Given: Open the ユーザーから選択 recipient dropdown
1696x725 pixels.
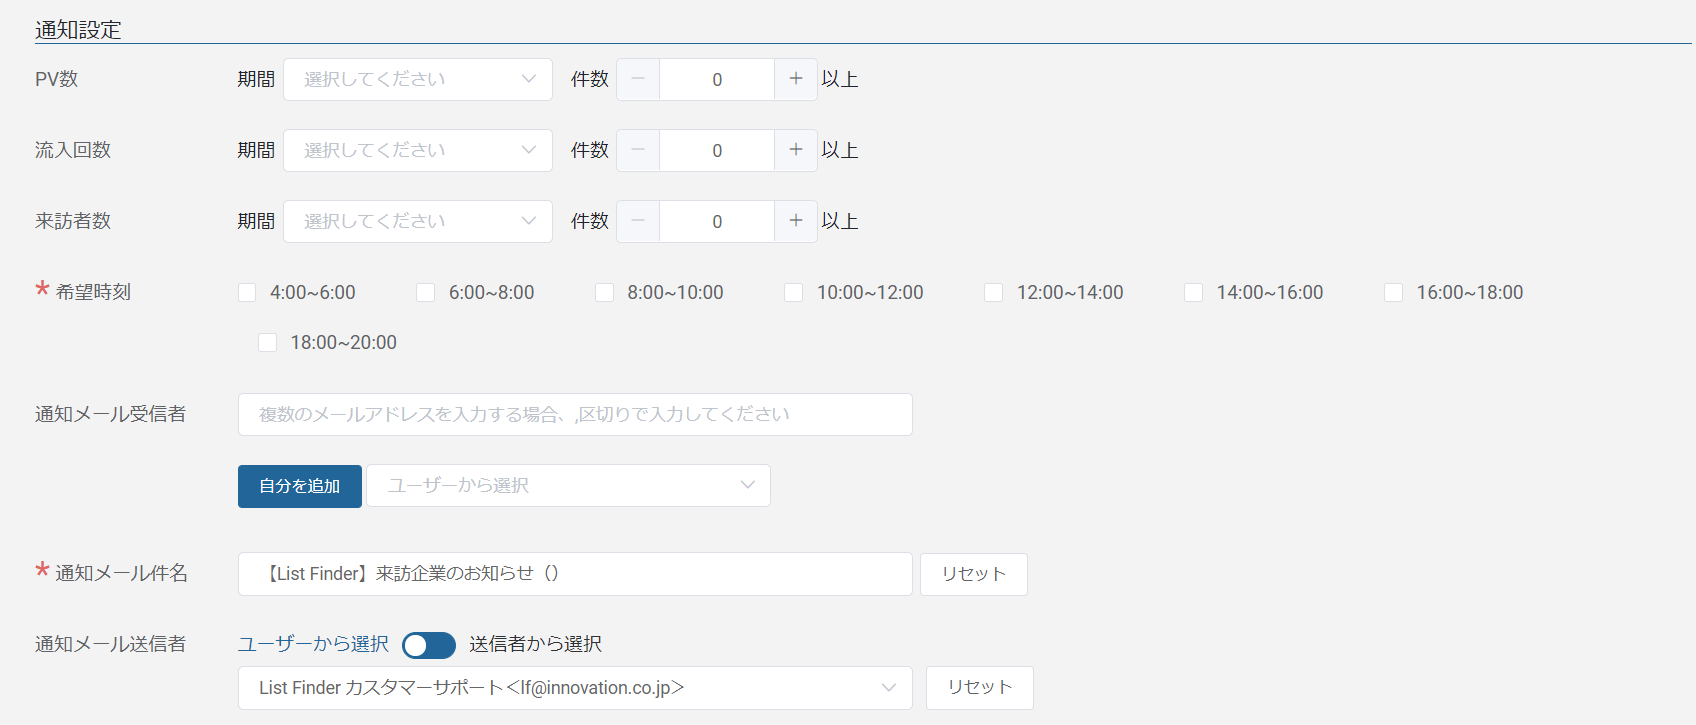Looking at the screenshot, I should [568, 486].
